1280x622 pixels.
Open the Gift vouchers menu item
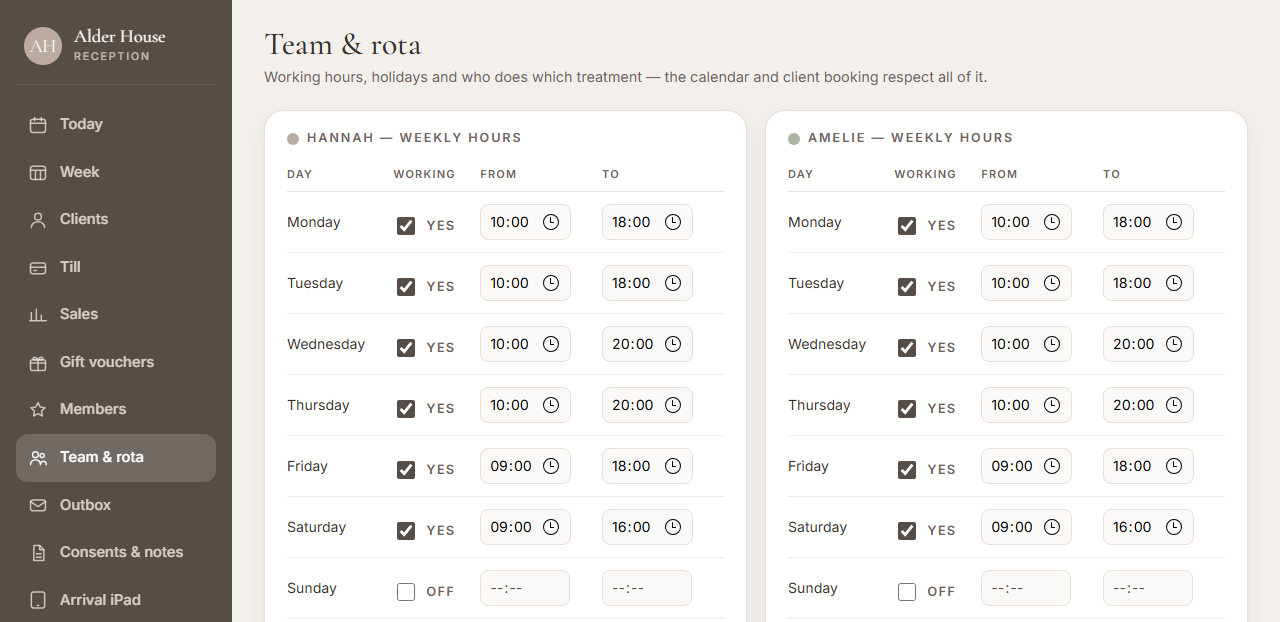tap(116, 362)
